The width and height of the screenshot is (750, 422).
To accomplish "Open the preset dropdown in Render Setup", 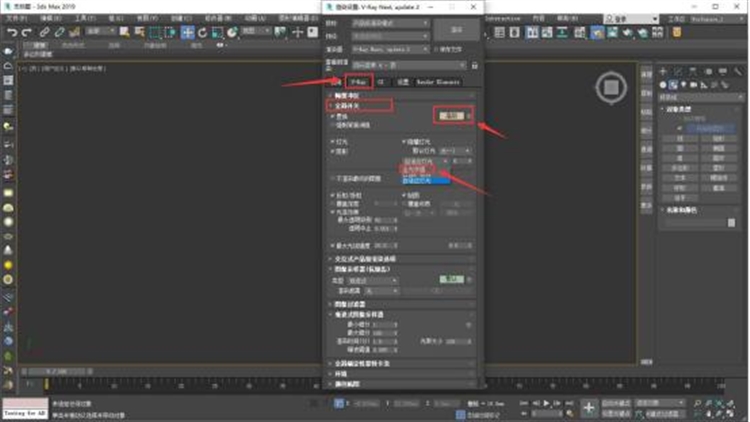I will 390,36.
